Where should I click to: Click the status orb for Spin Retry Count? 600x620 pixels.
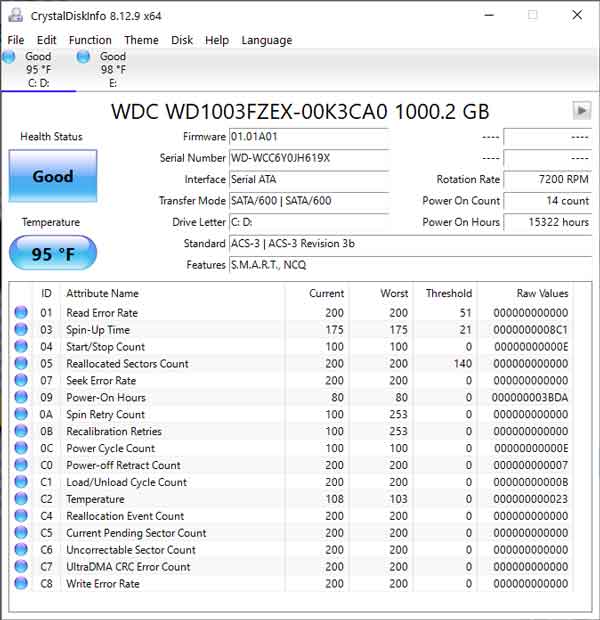pyautogui.click(x=21, y=414)
